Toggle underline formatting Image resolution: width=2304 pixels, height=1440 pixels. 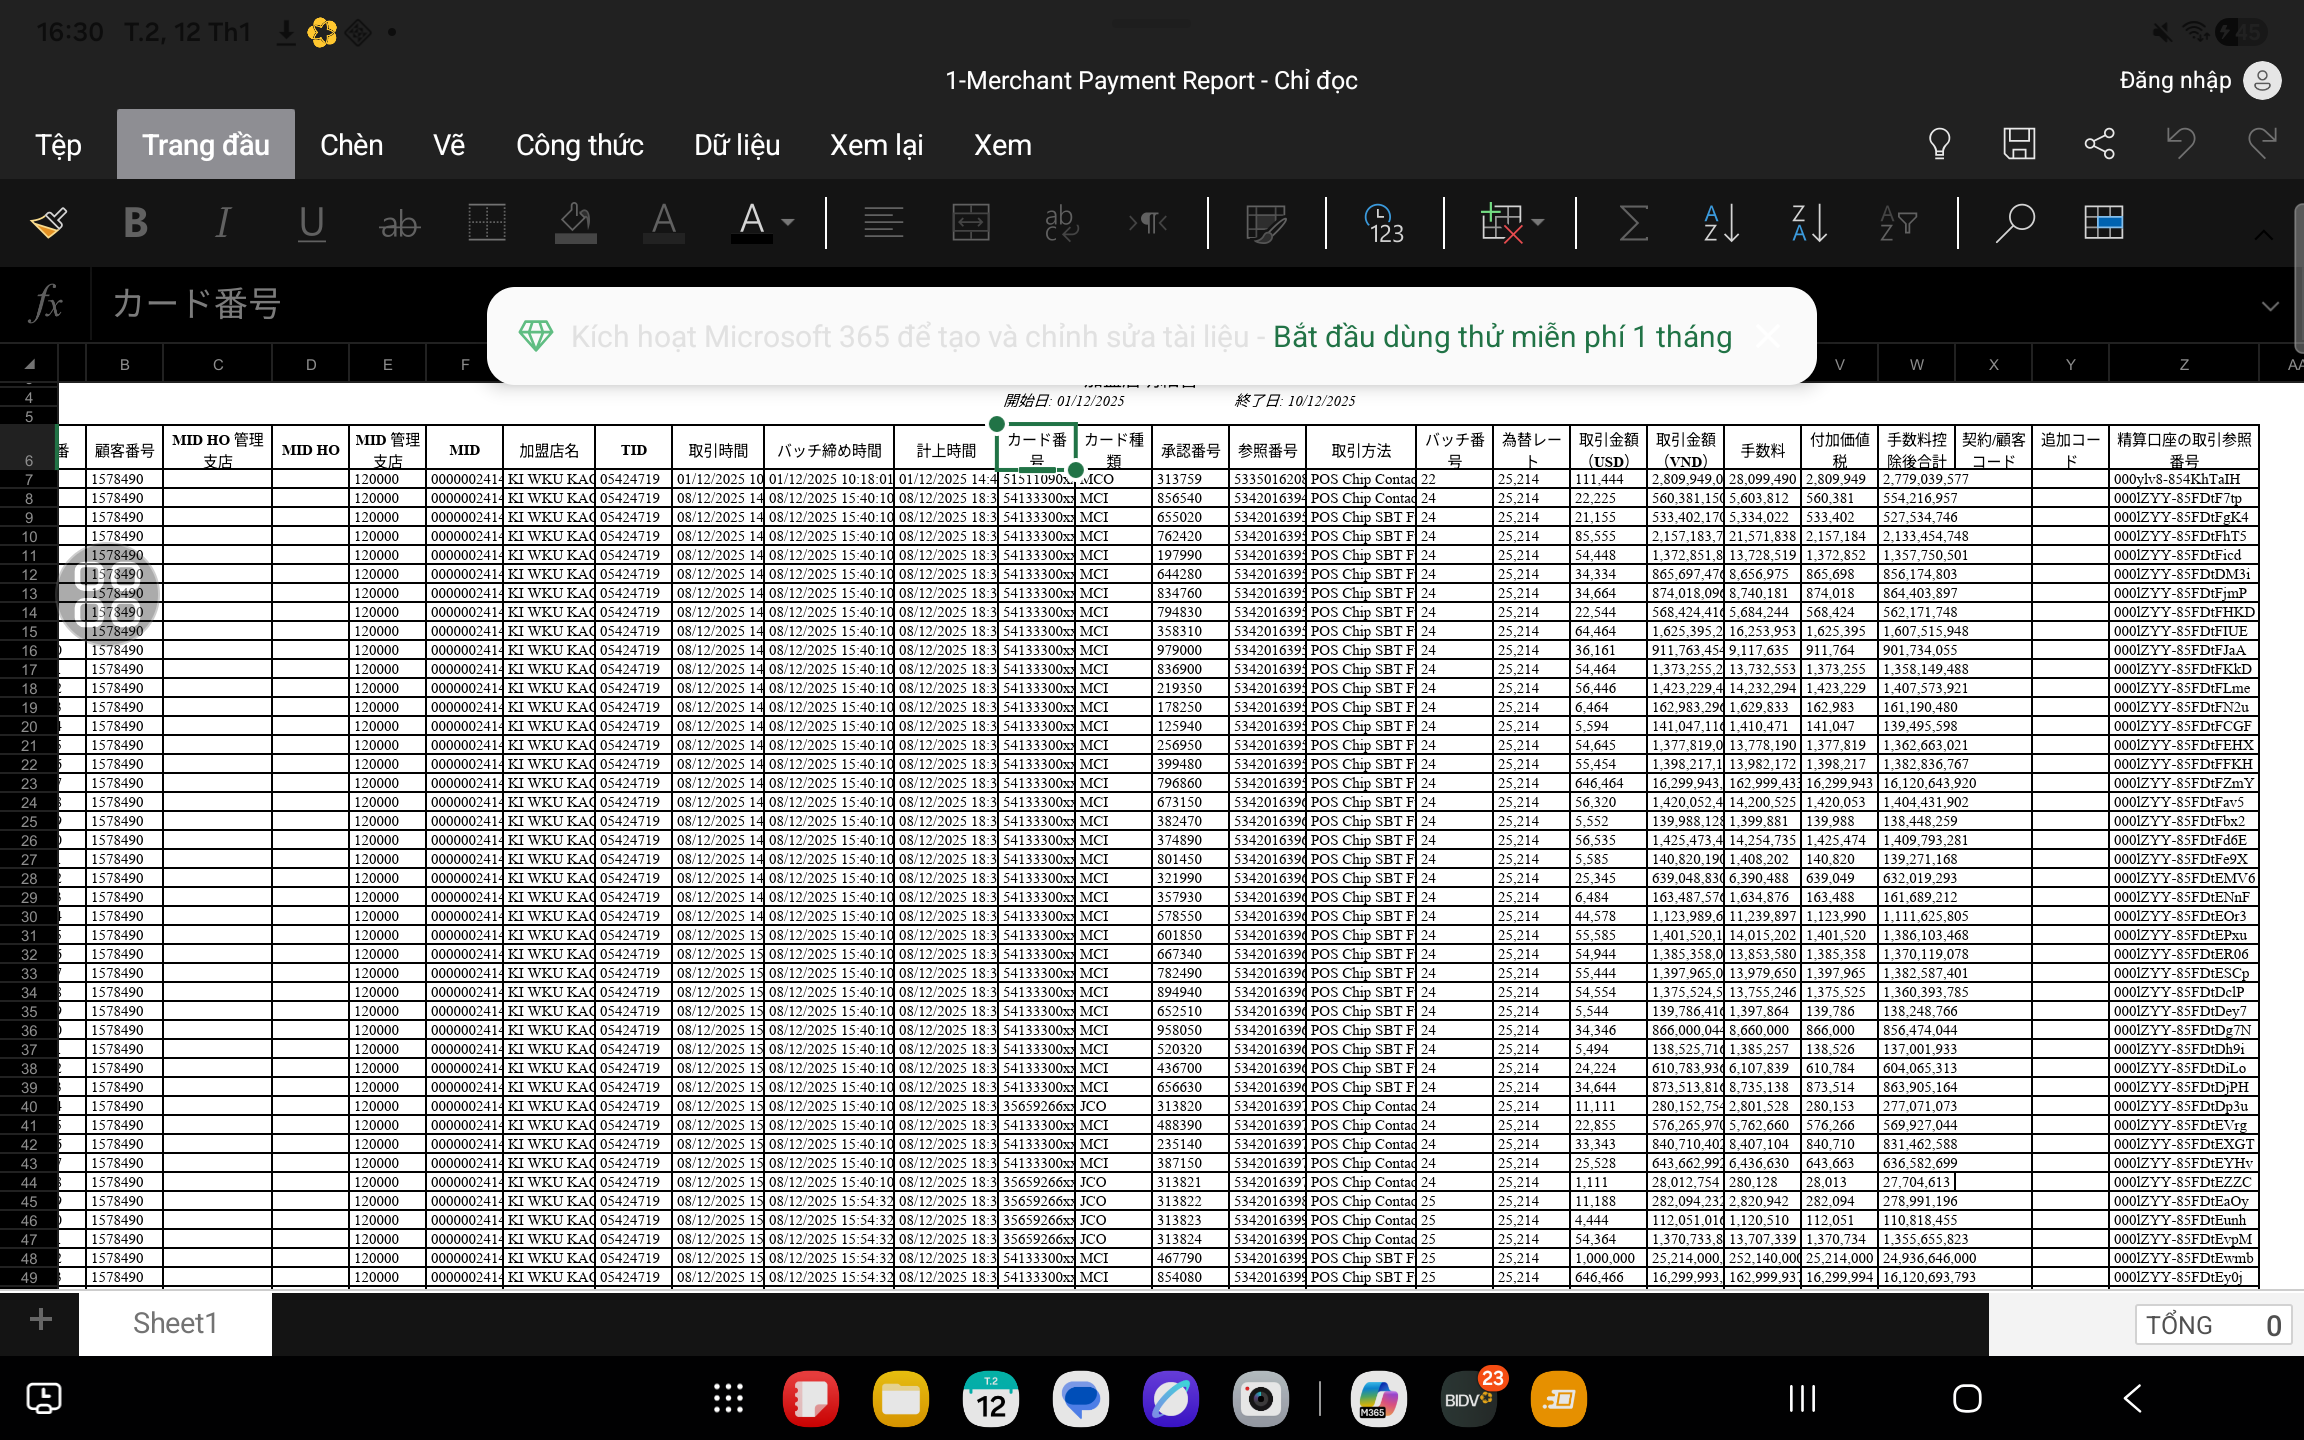pyautogui.click(x=311, y=222)
